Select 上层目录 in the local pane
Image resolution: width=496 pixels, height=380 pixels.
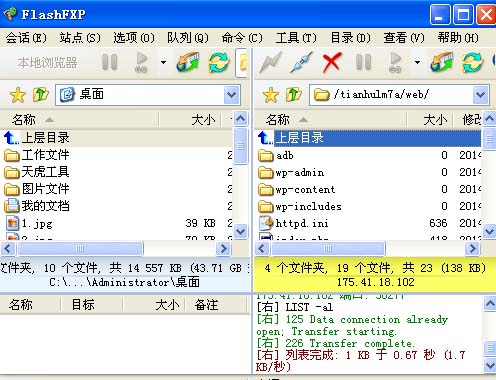point(117,138)
